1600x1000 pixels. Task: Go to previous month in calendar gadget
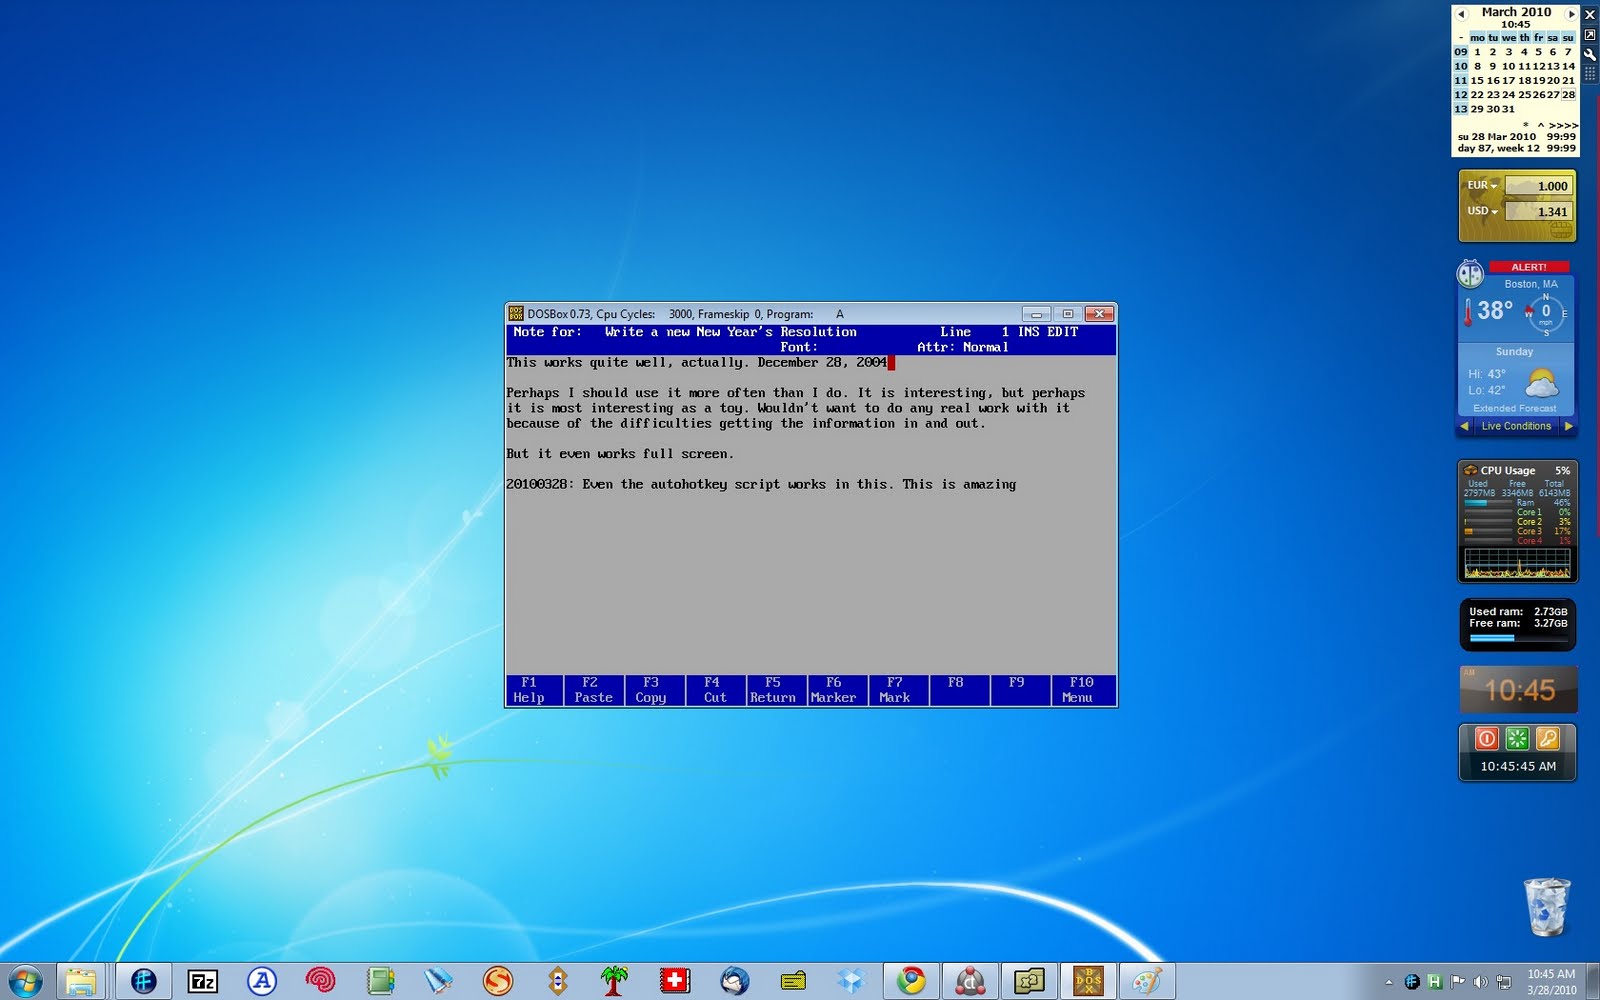(x=1461, y=13)
